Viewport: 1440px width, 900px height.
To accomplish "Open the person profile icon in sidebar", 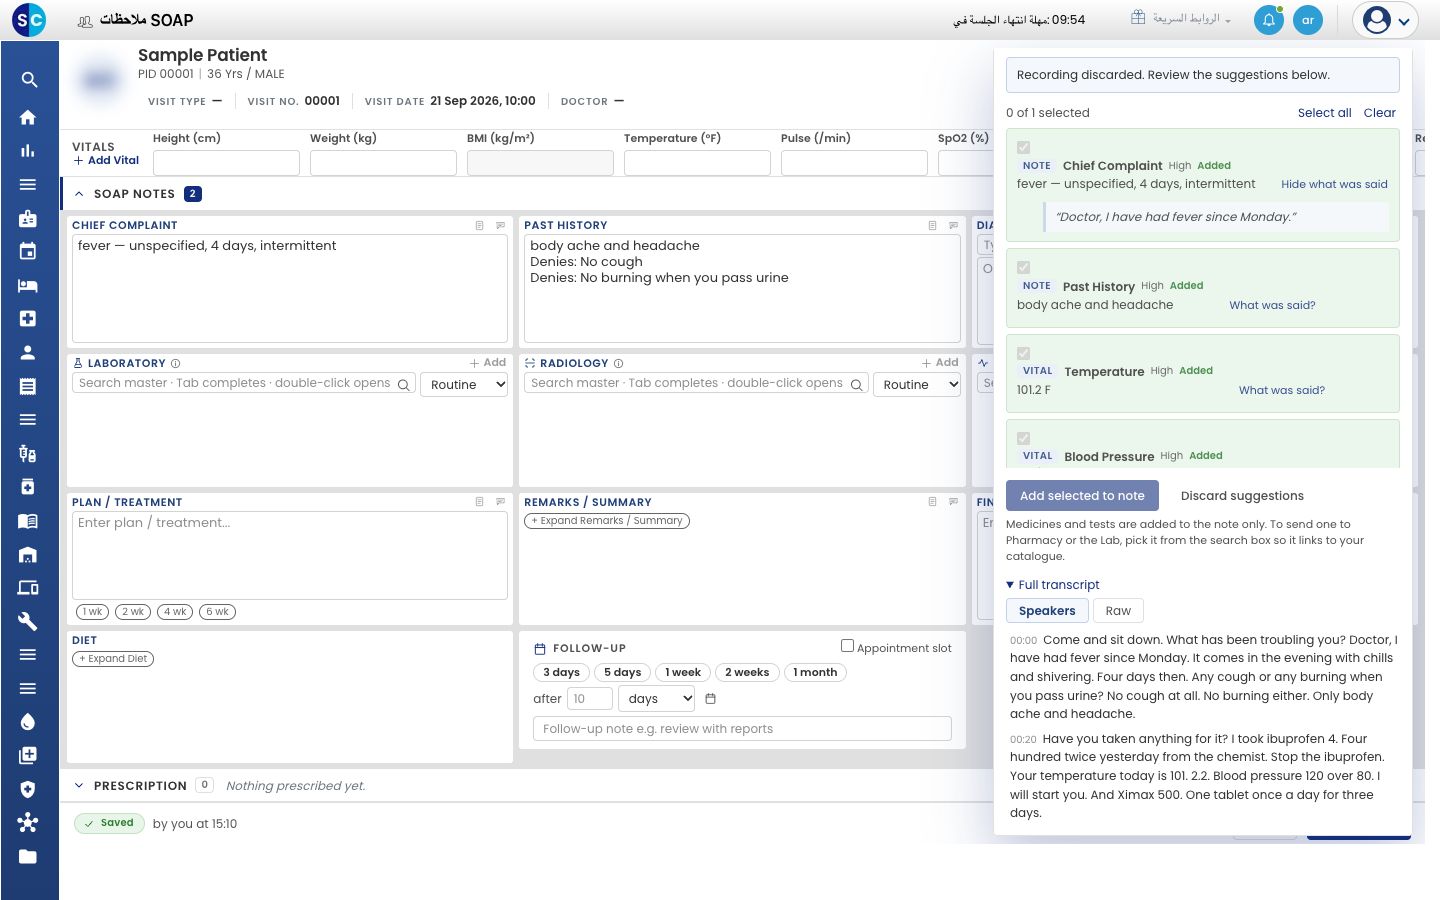I will point(28,353).
